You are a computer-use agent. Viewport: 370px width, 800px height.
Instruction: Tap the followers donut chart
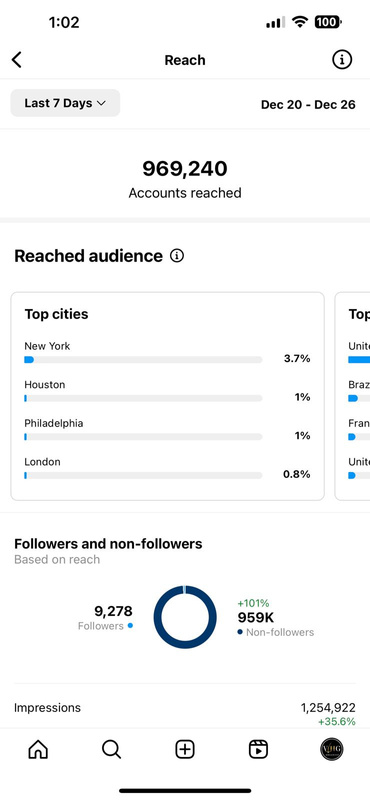(x=185, y=617)
